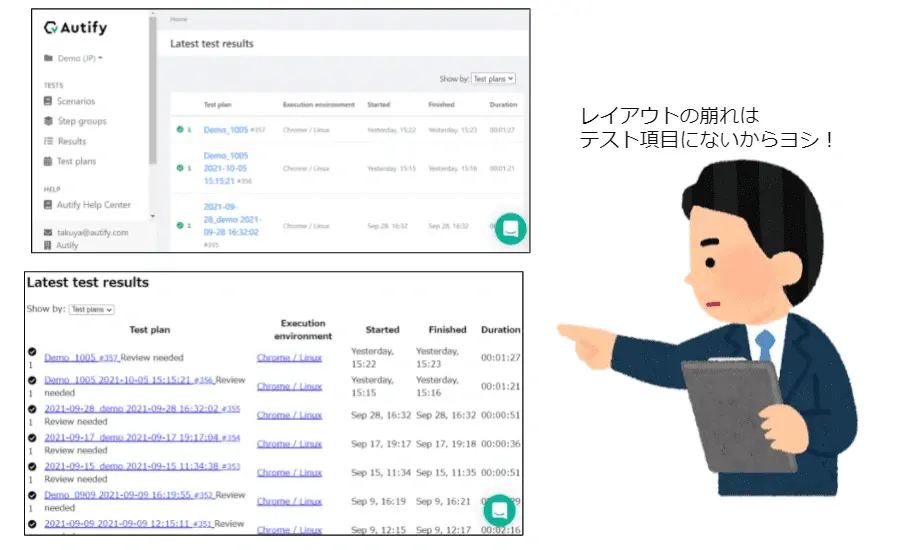Click the building icon beside the bottom Autify label
Viewport: 901px width, 550px height.
pos(48,245)
